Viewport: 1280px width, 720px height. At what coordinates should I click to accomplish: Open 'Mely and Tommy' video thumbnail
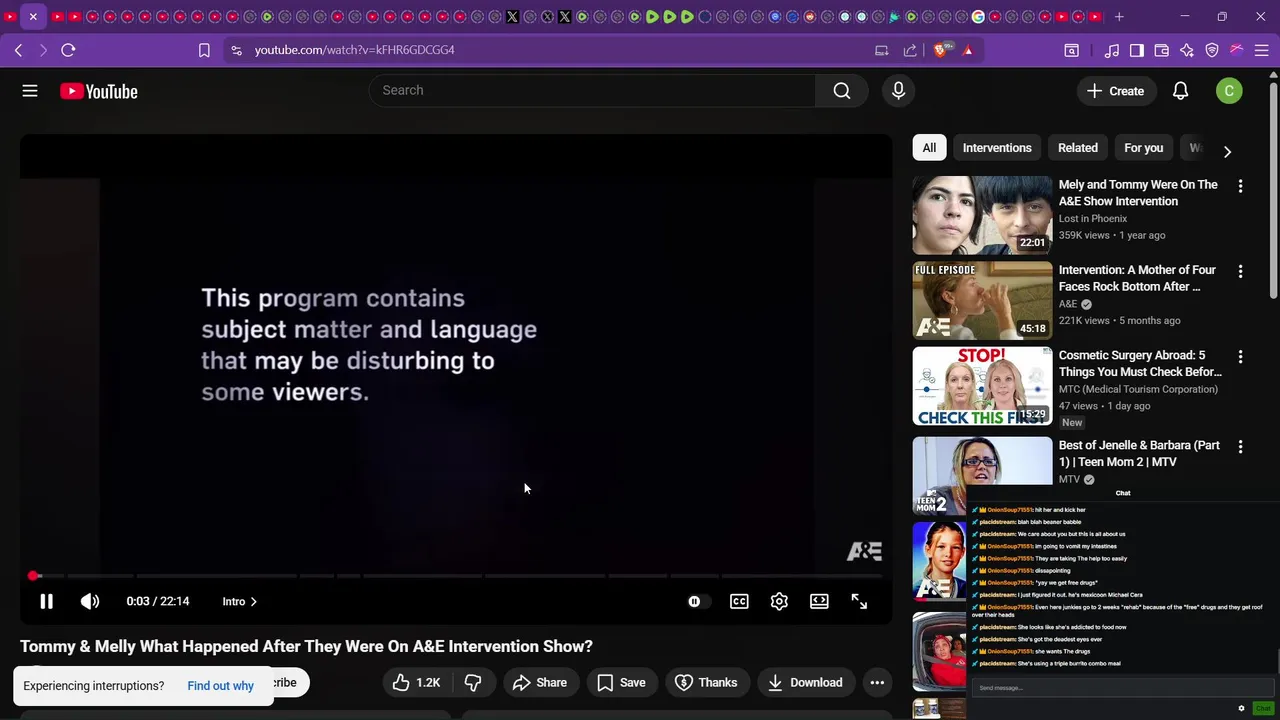[982, 215]
